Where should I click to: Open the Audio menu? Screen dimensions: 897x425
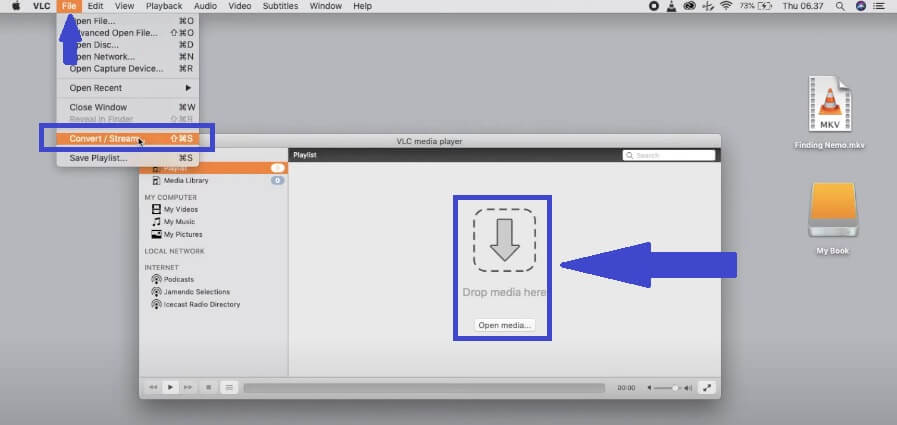[205, 6]
